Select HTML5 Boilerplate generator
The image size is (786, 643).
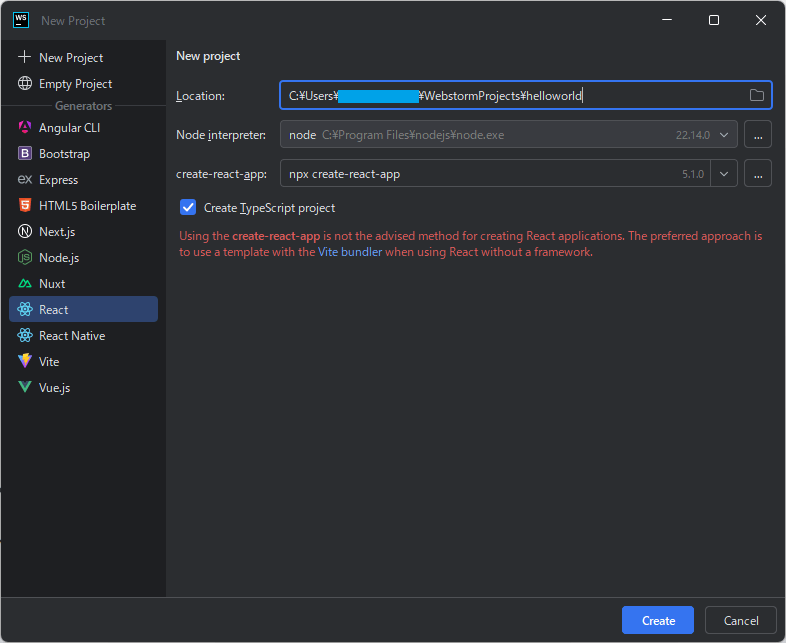(83, 205)
